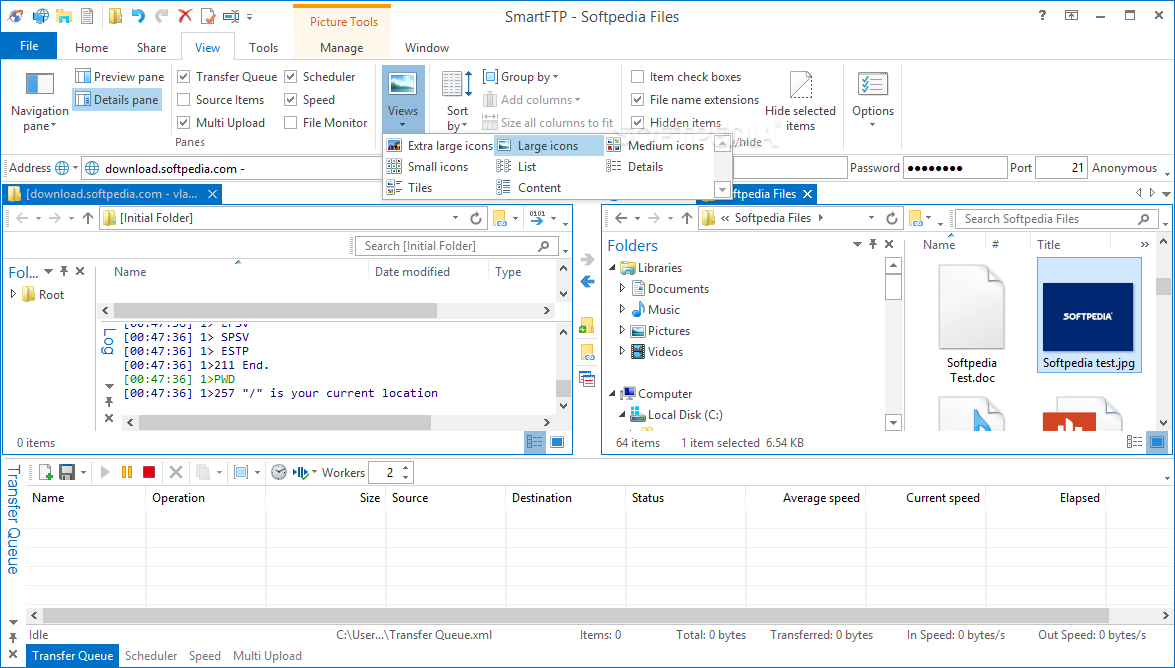Remove queue item with grey X icon
1175x668 pixels.
[176, 472]
